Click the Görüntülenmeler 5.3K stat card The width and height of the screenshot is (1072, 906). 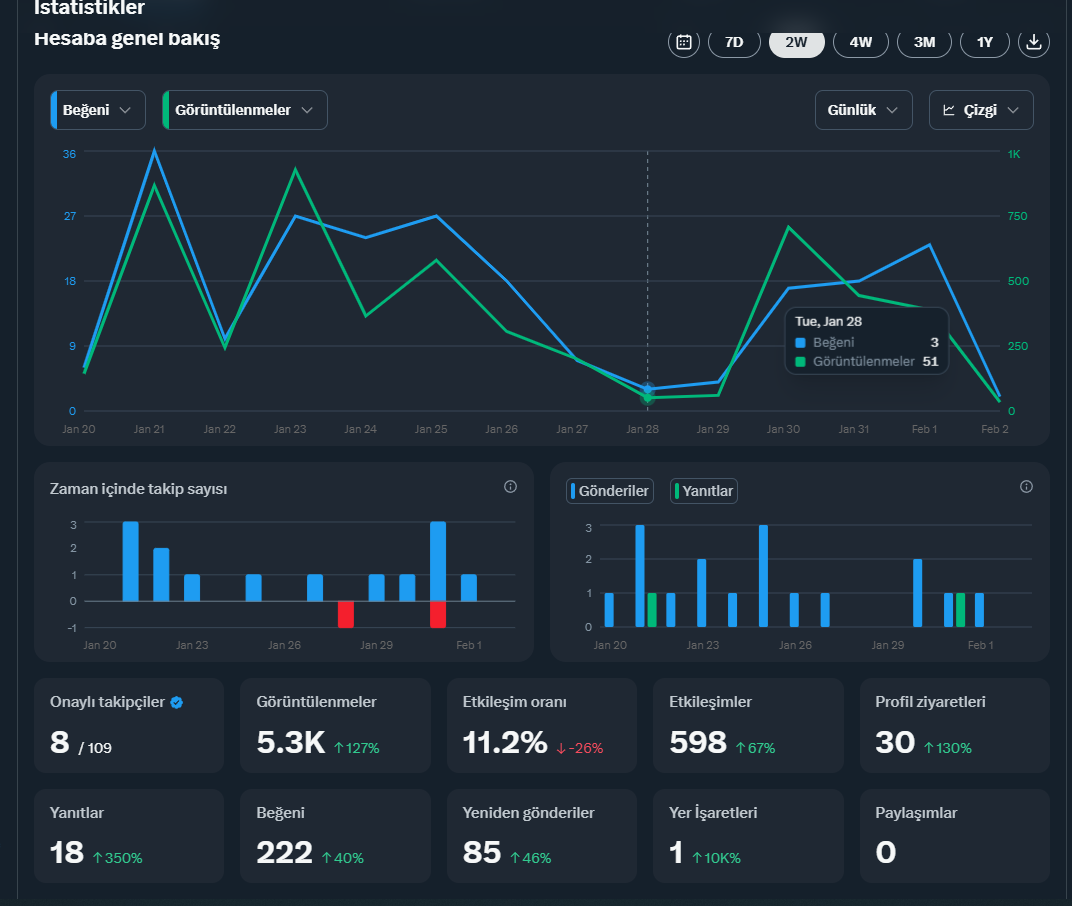pyautogui.click(x=335, y=725)
